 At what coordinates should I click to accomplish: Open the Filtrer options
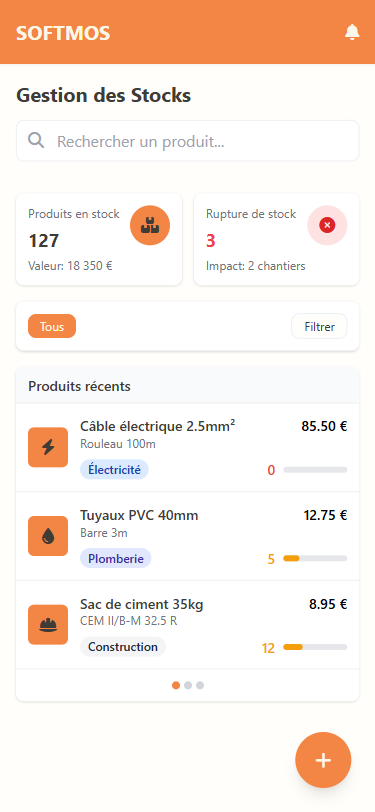pyautogui.click(x=319, y=326)
